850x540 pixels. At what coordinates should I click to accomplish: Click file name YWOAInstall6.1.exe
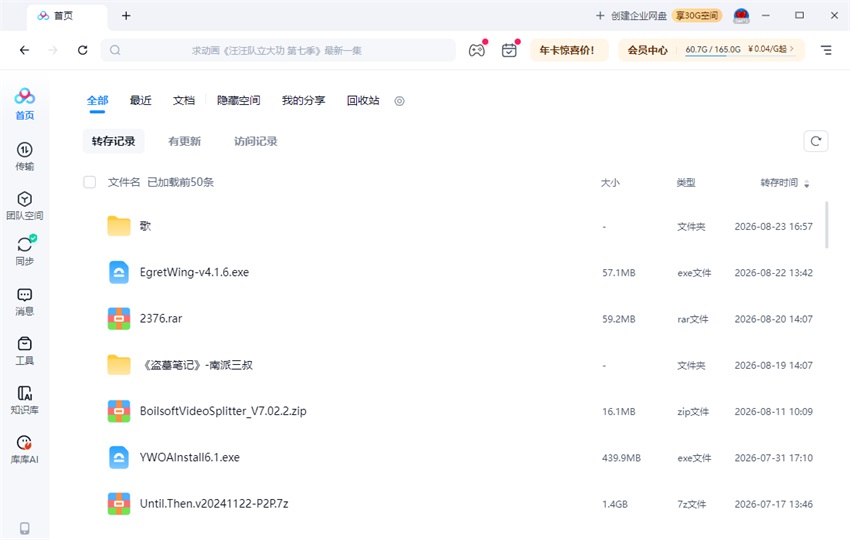pos(189,458)
